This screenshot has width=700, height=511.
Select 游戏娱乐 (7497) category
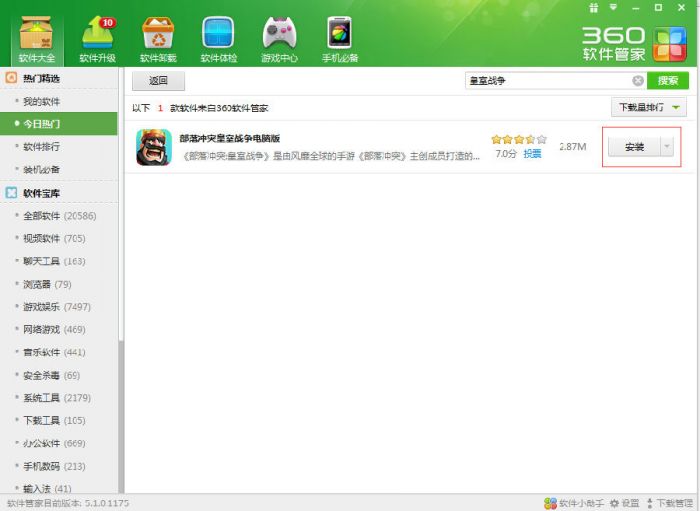[x=56, y=307]
